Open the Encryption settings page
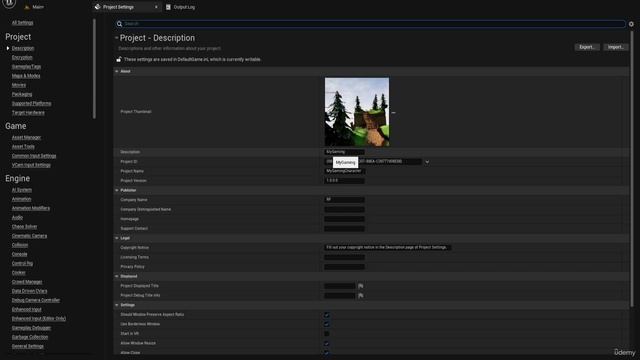The image size is (640, 360). pyautogui.click(x=22, y=58)
